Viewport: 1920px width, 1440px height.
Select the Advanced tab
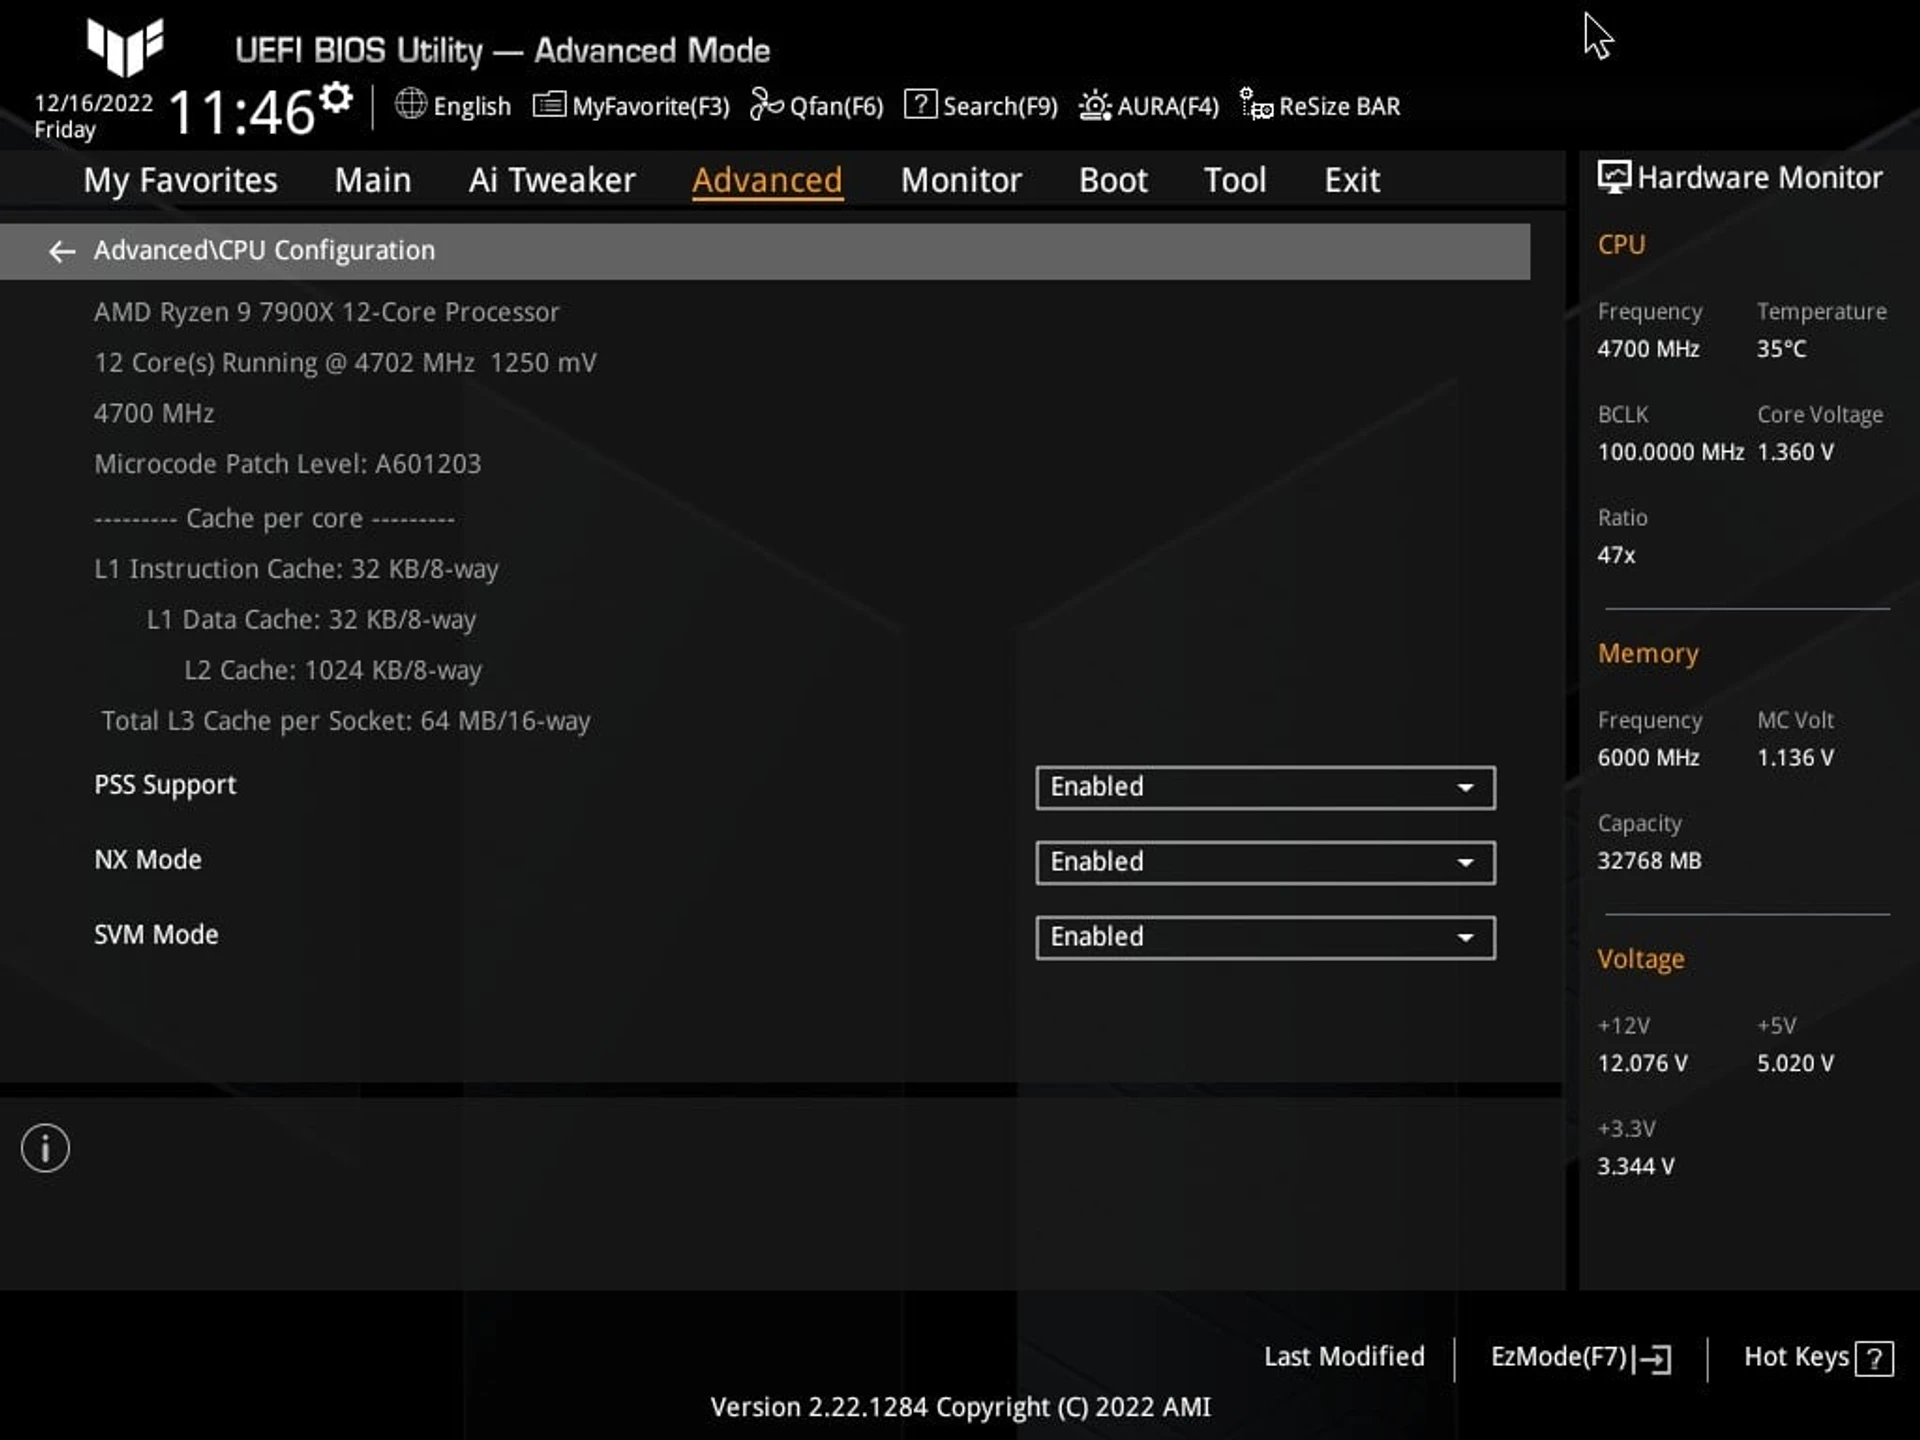coord(767,180)
